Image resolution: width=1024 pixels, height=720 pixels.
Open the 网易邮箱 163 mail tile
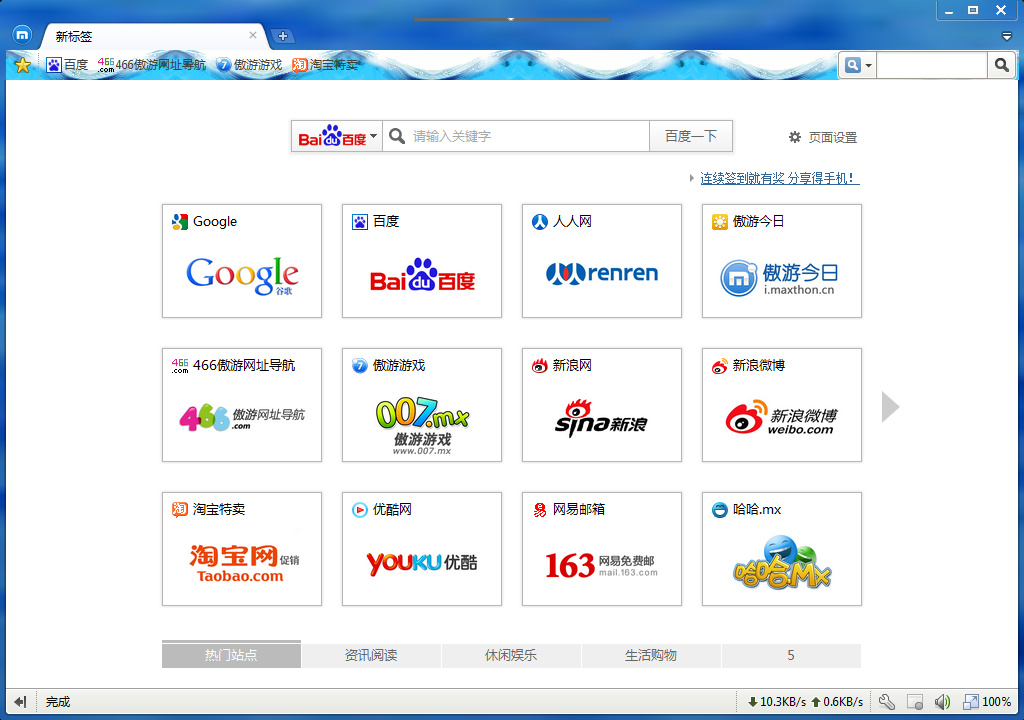pos(601,549)
